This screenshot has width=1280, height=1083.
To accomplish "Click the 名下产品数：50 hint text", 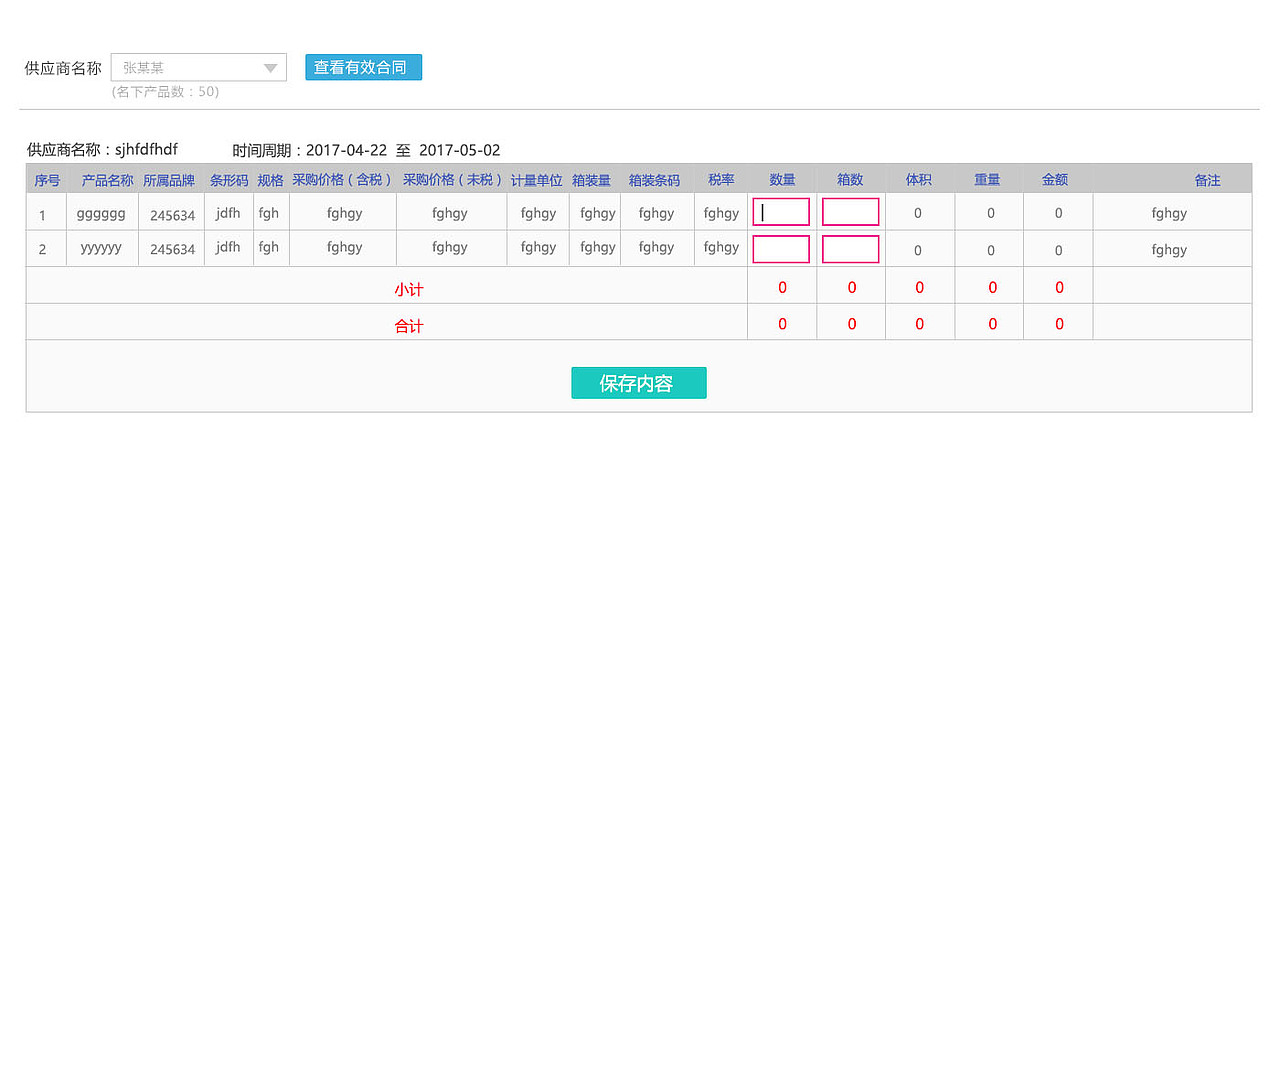I will 165,91.
